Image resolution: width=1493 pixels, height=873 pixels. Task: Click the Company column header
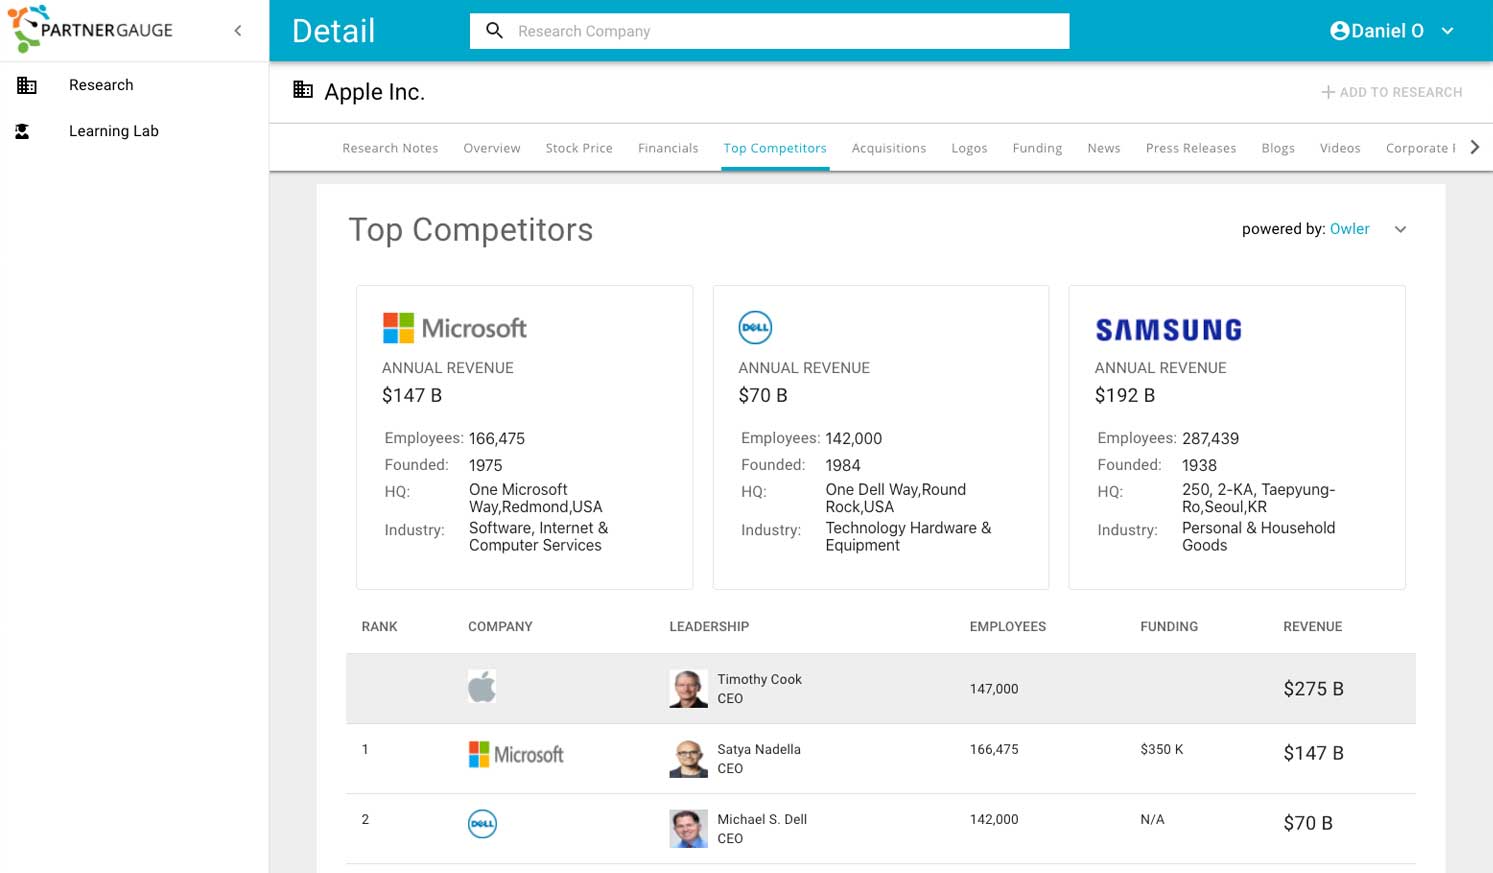point(500,627)
